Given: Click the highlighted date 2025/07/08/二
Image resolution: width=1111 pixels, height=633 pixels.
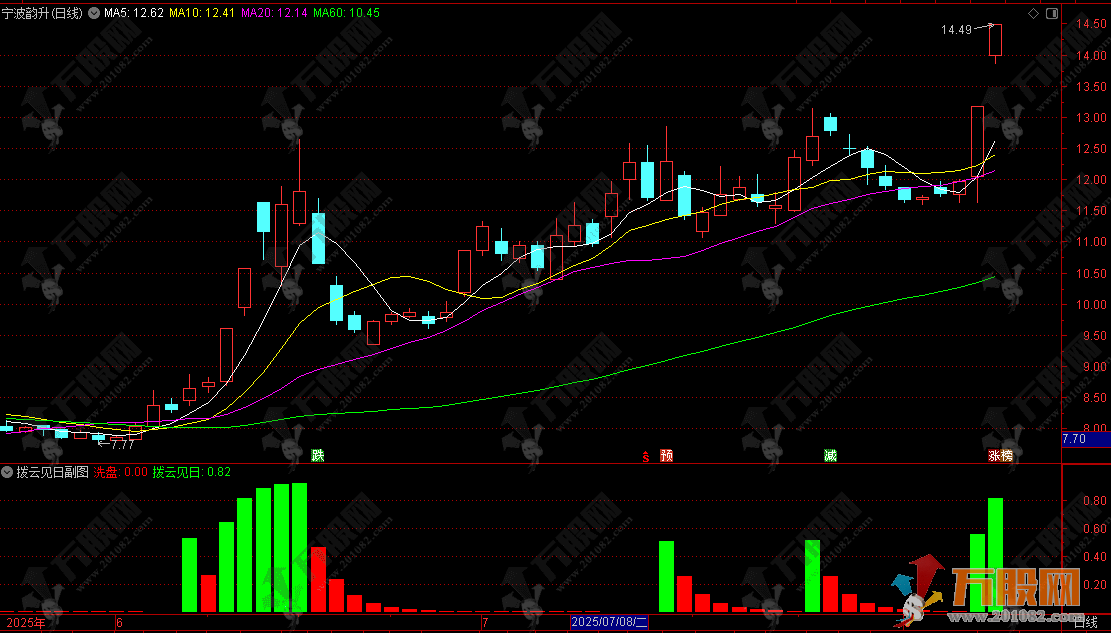Looking at the screenshot, I should coord(609,623).
